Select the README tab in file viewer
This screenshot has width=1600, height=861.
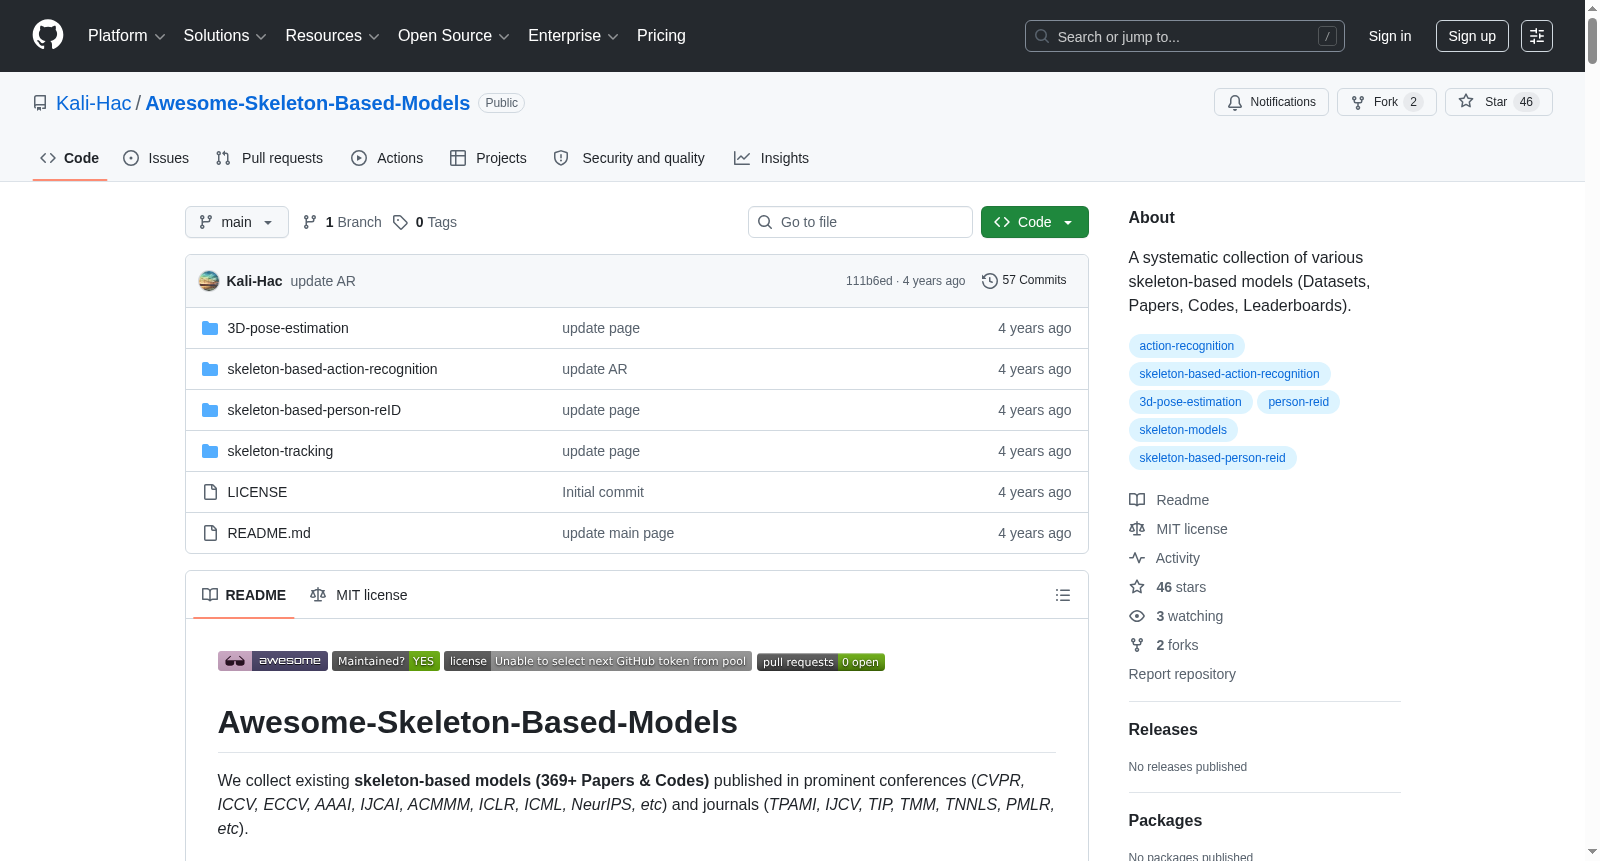click(244, 595)
